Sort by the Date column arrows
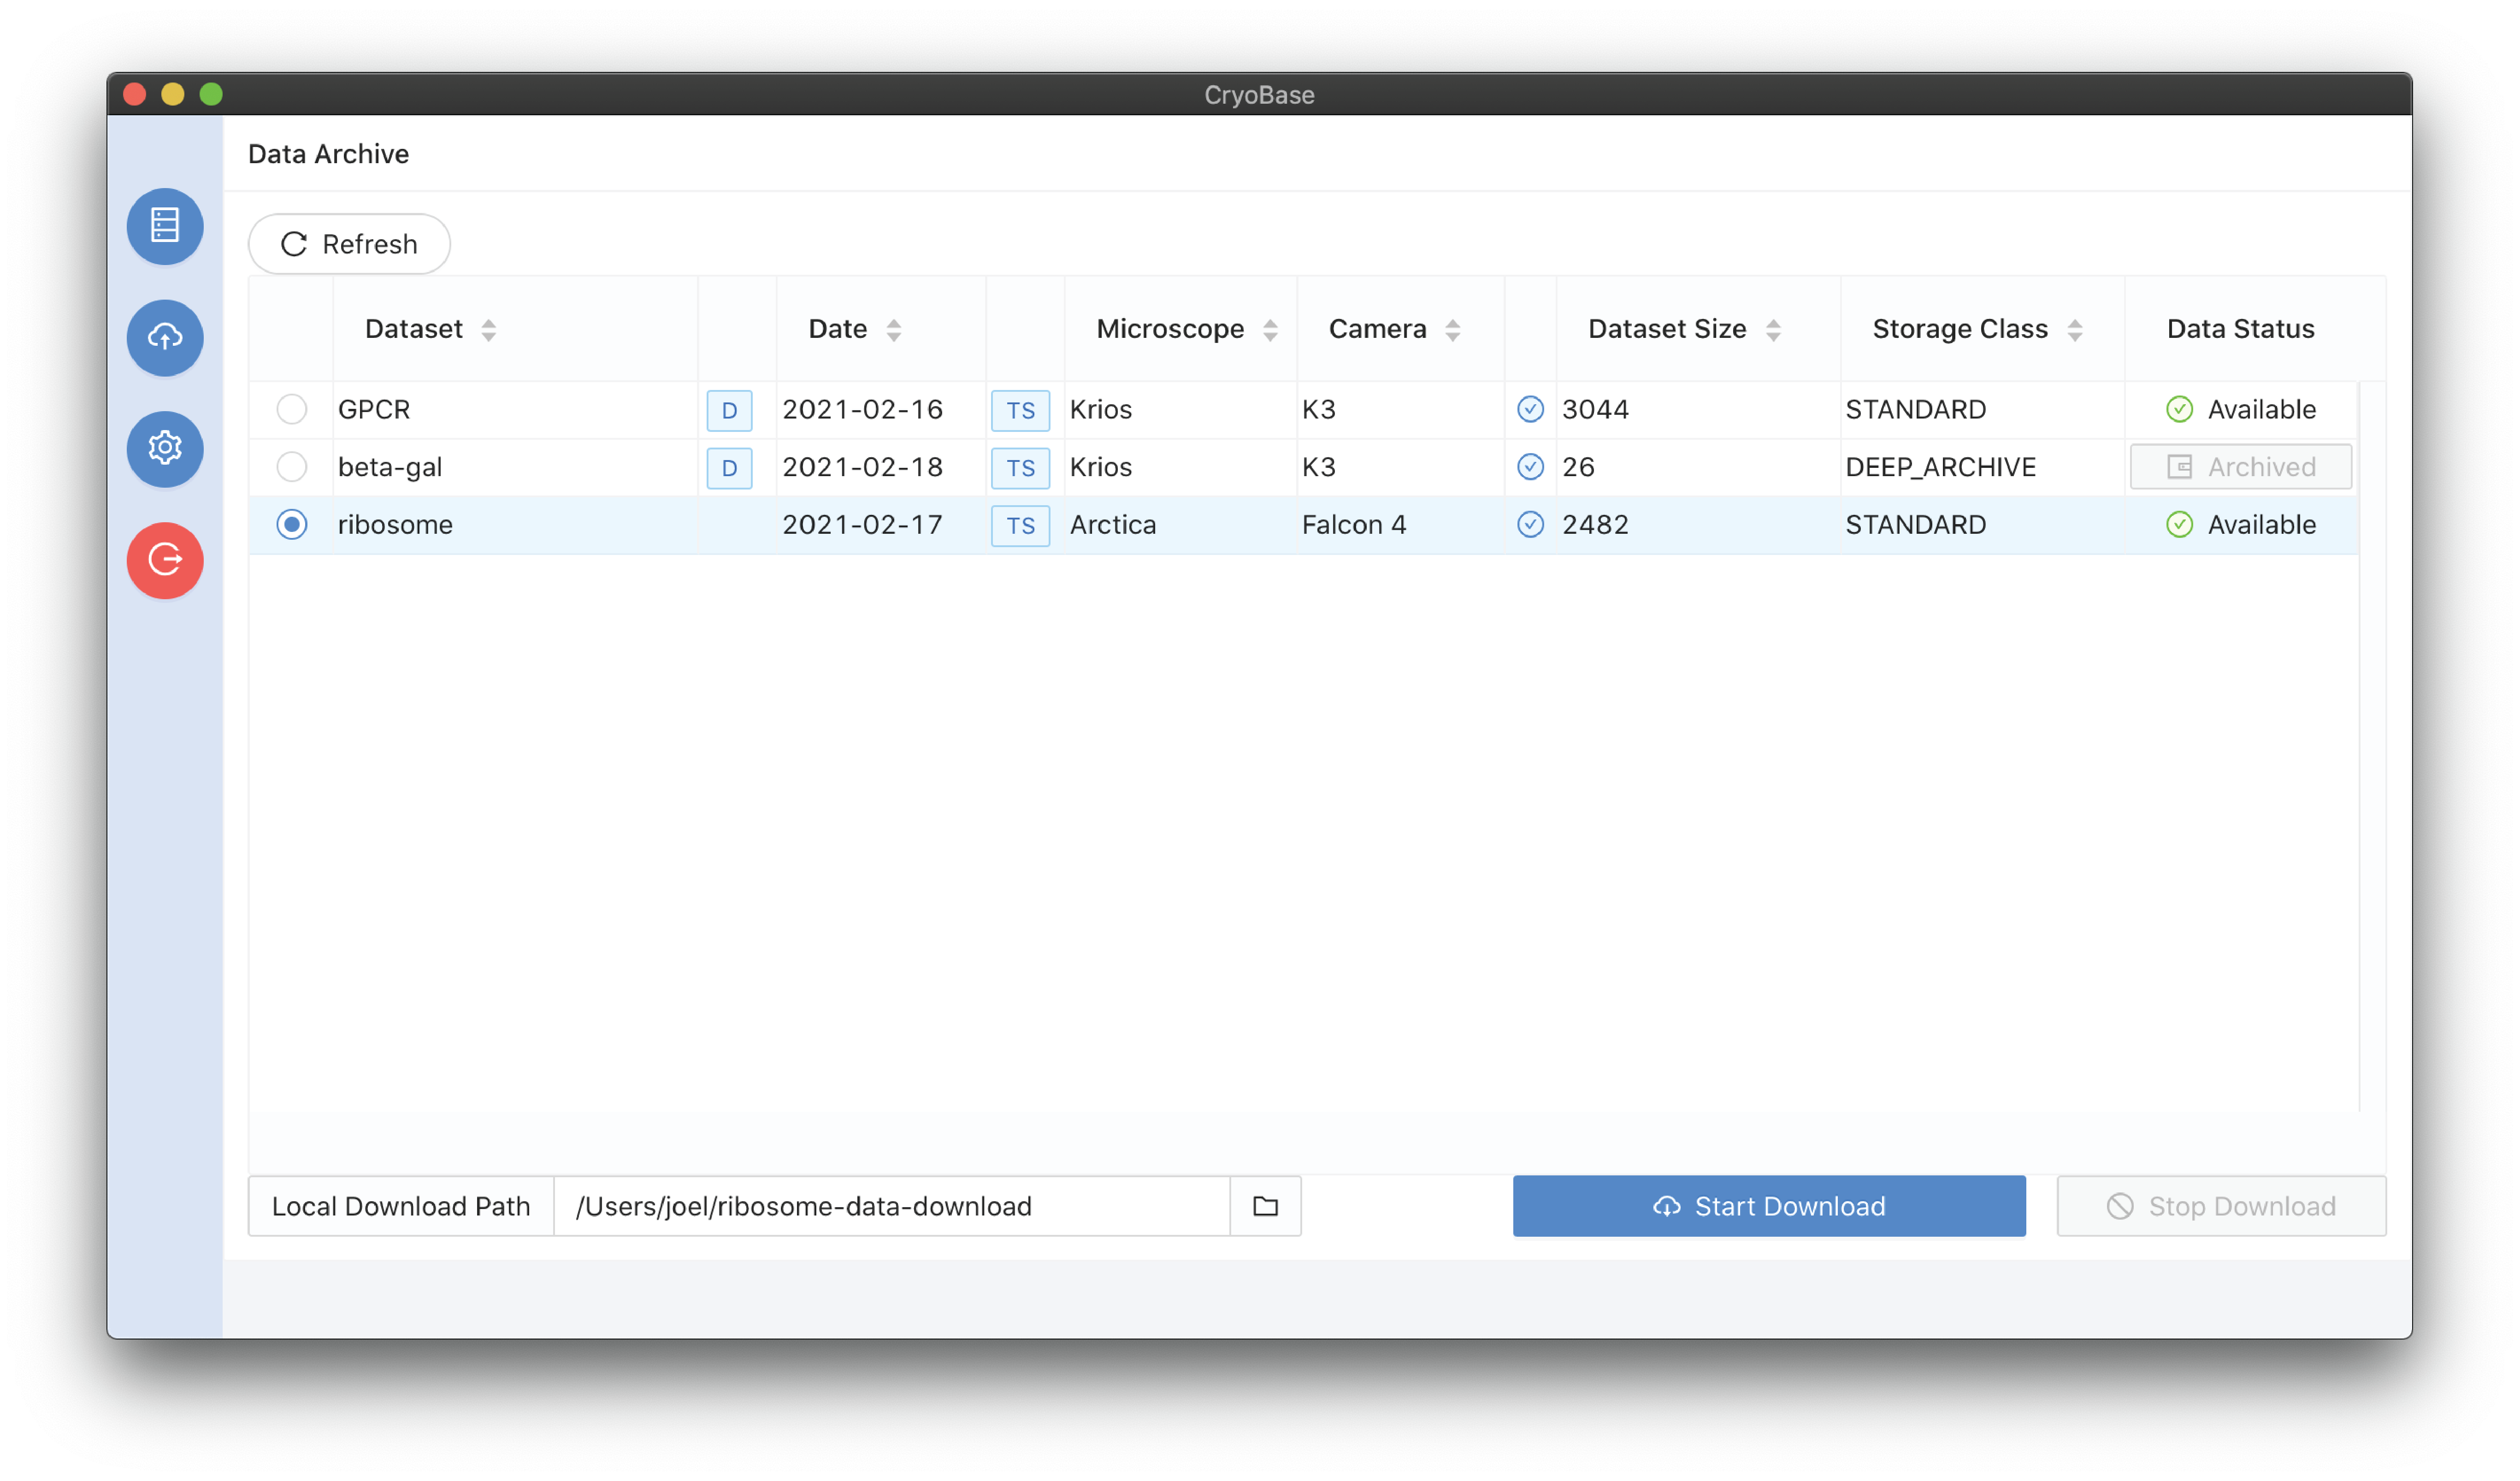Screen dimensions: 2520x1481 point(894,329)
